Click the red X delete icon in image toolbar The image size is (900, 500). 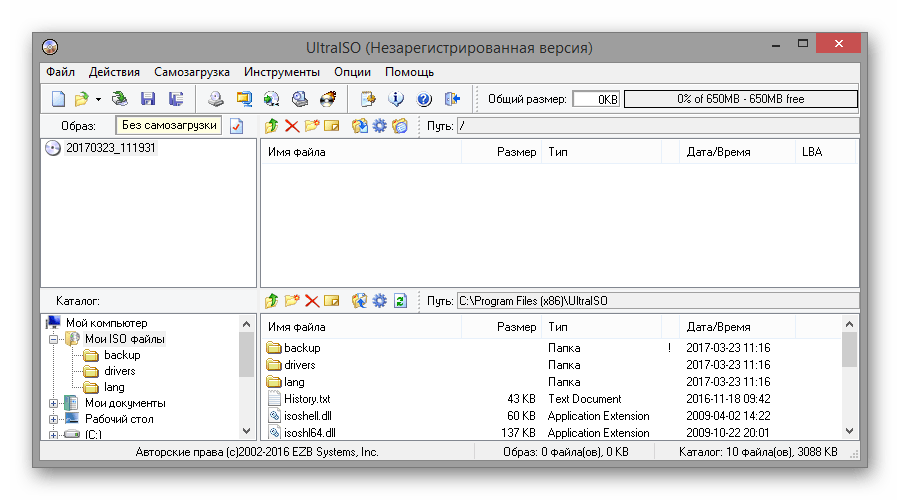click(291, 126)
